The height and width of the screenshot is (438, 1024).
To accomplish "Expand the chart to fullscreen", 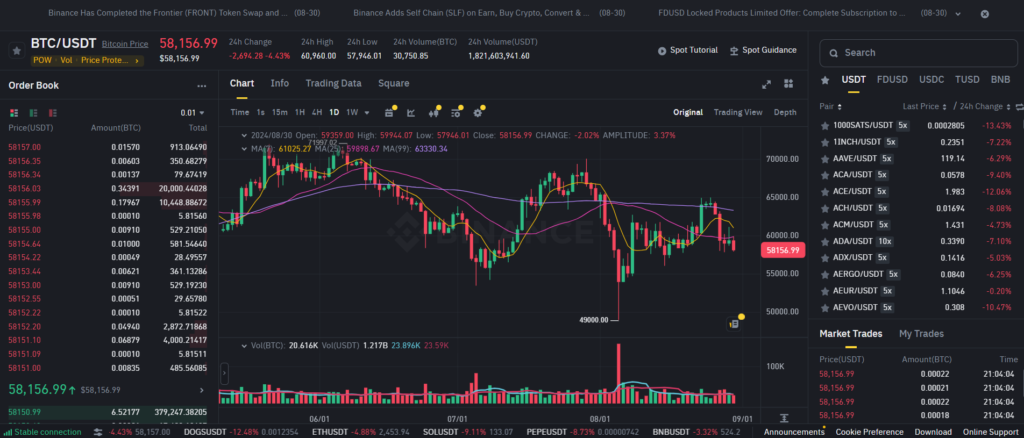I will [766, 84].
